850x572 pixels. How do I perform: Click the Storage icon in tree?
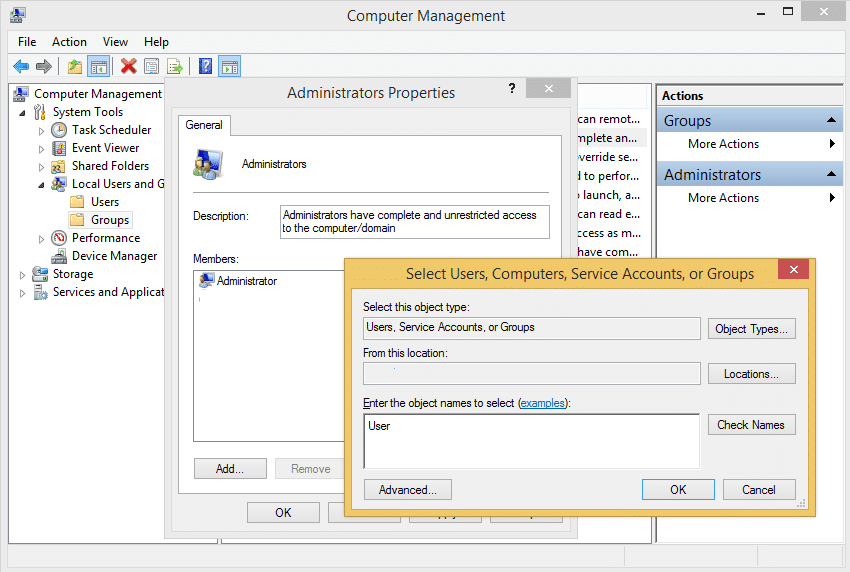40,274
